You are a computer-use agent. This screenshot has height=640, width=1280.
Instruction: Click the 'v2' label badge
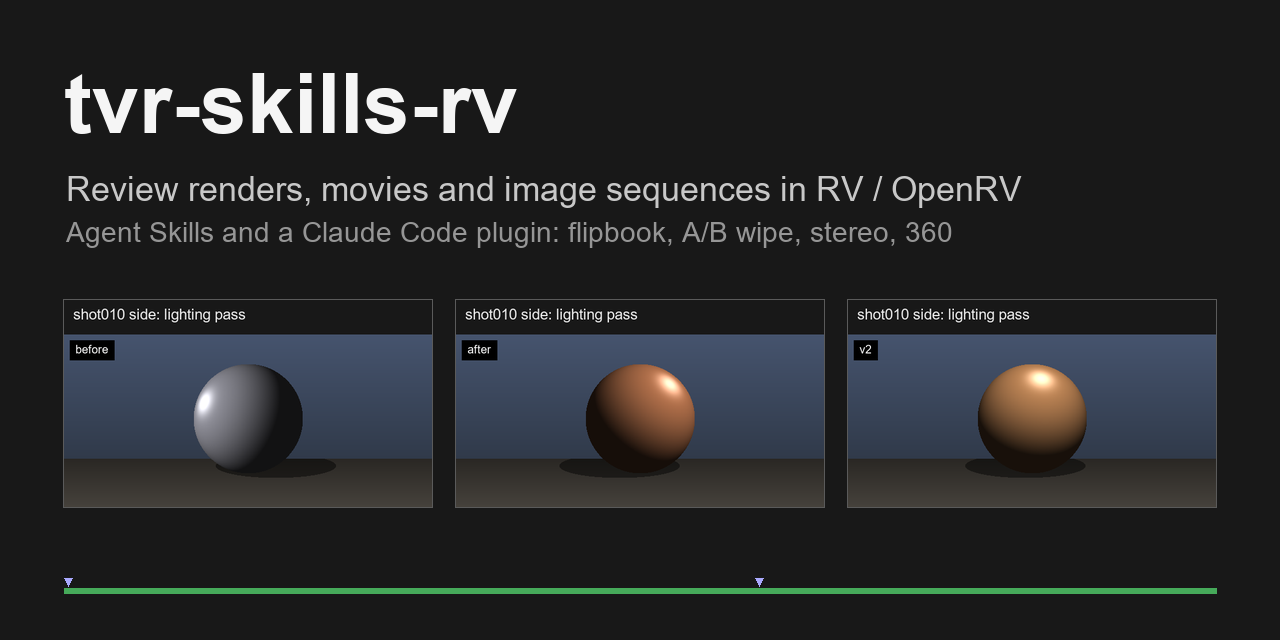[866, 350]
